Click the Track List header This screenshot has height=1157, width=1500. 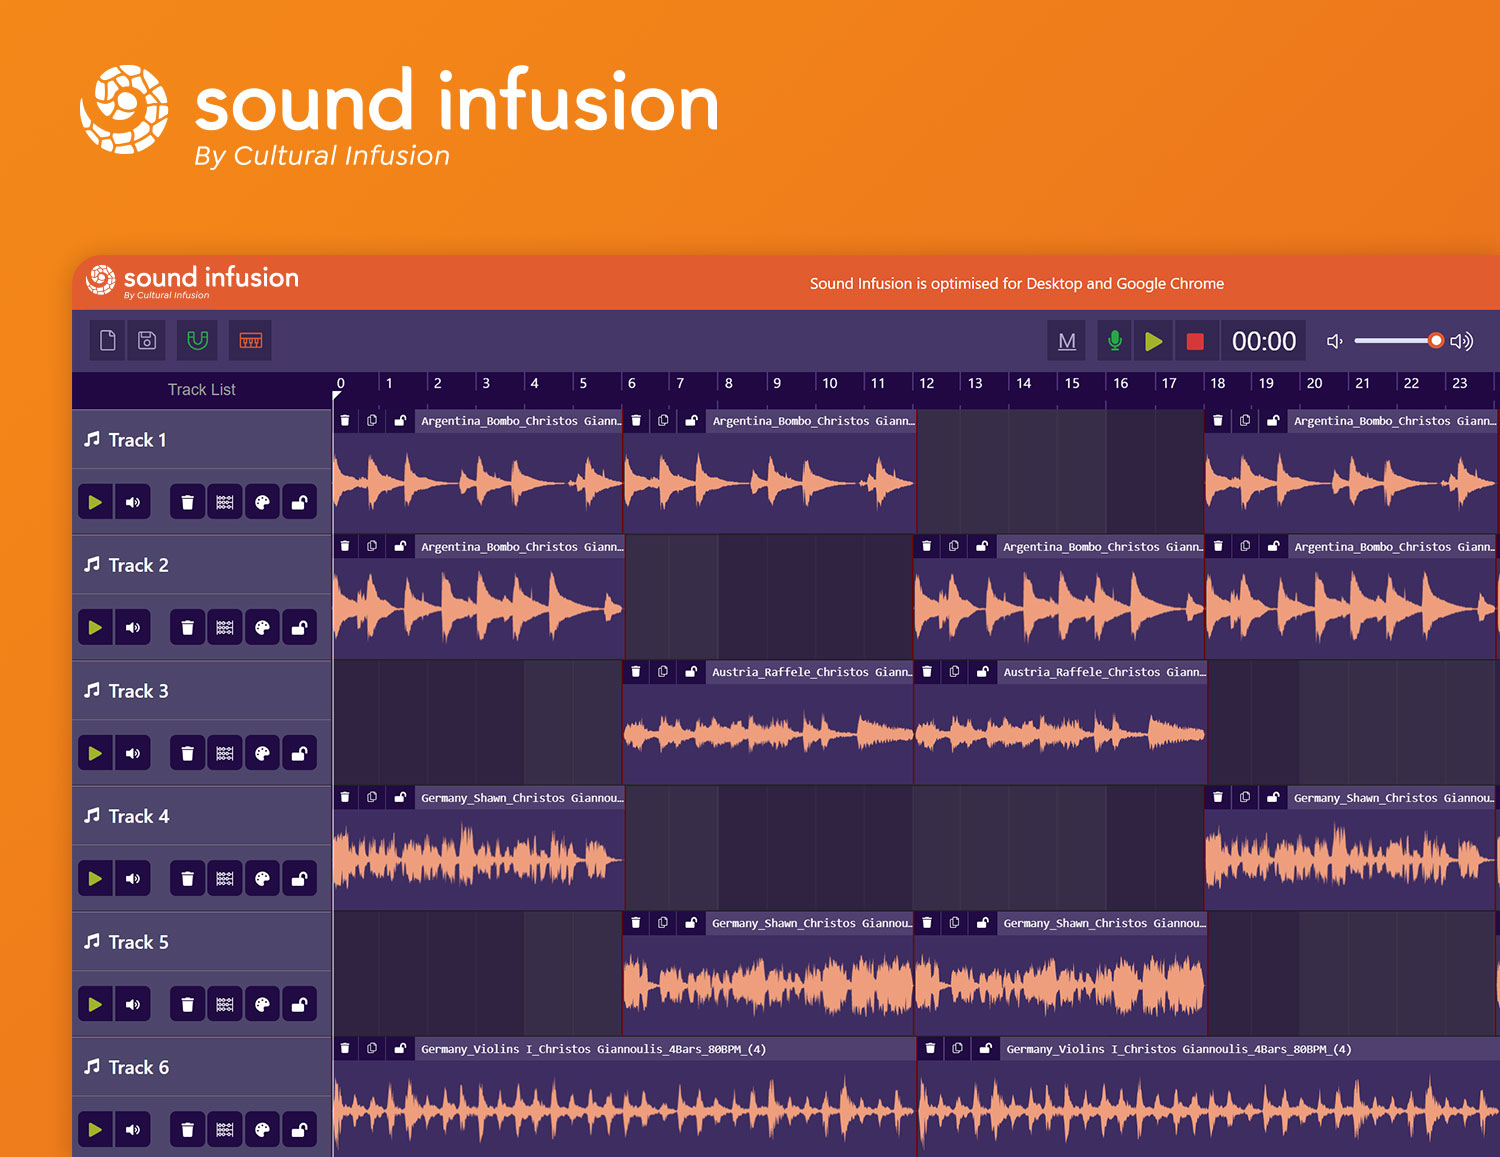202,390
